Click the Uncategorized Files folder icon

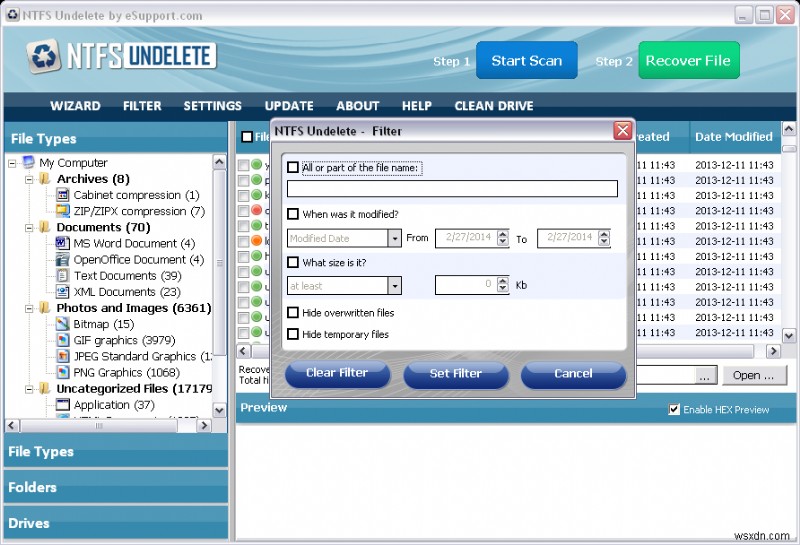click(x=45, y=388)
